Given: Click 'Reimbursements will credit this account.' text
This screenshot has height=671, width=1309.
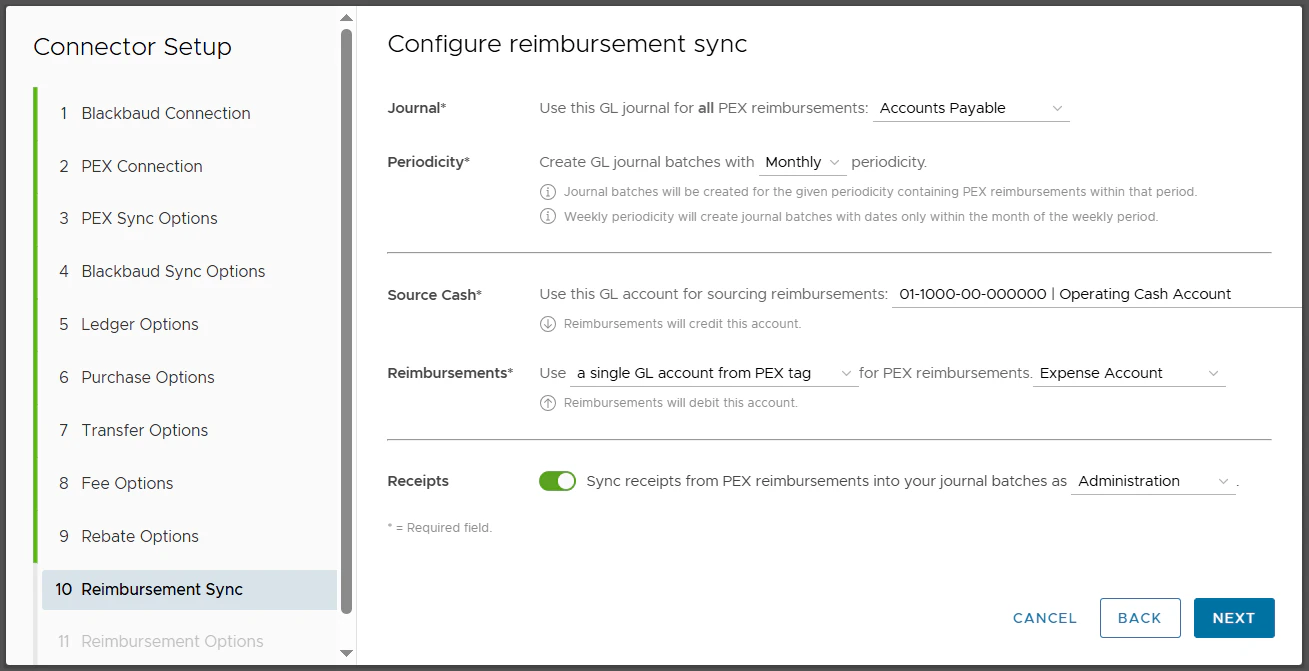Looking at the screenshot, I should pyautogui.click(x=682, y=324).
